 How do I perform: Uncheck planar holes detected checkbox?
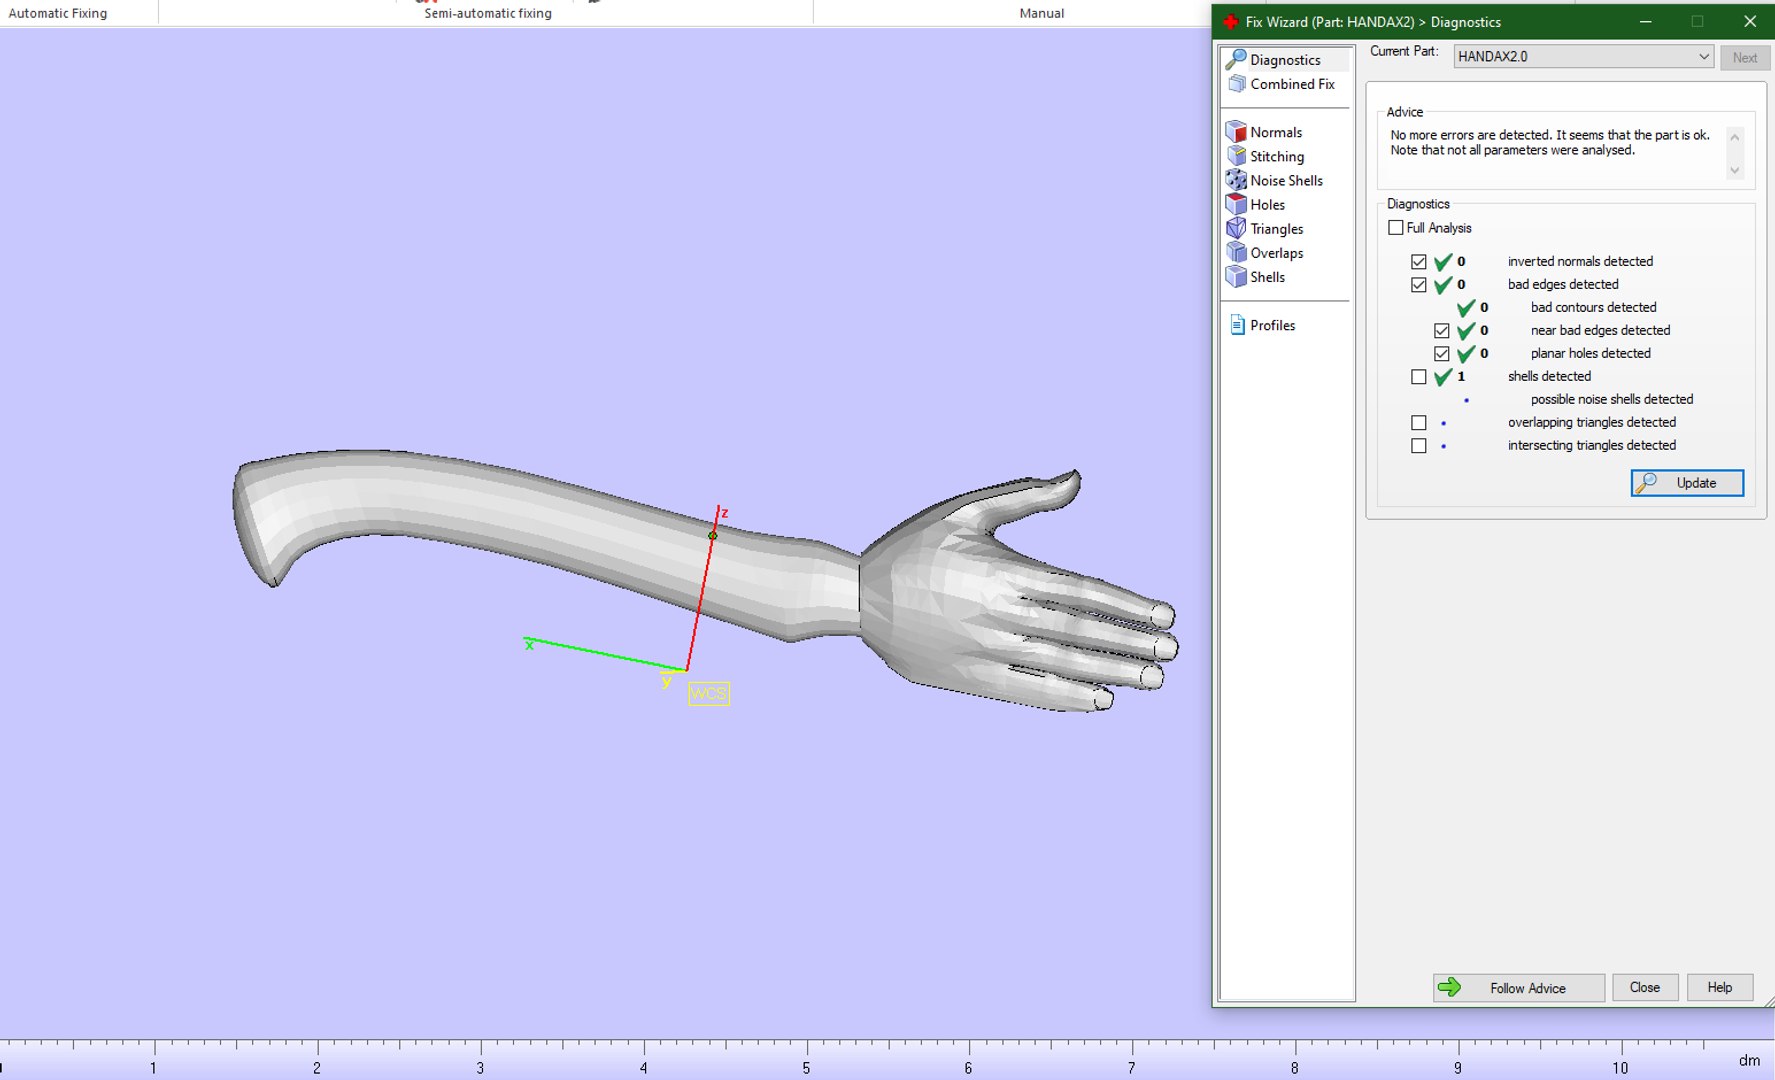click(x=1441, y=354)
